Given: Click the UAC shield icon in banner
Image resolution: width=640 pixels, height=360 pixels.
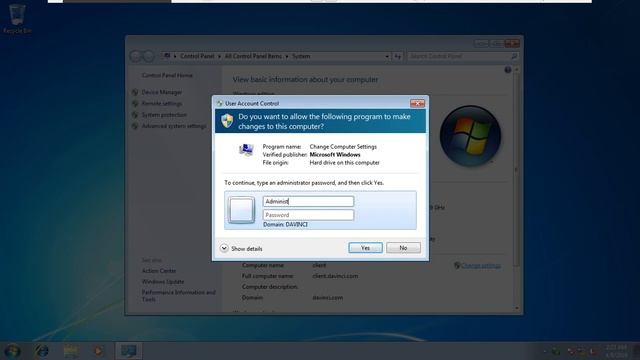Looking at the screenshot, I should click(x=227, y=121).
